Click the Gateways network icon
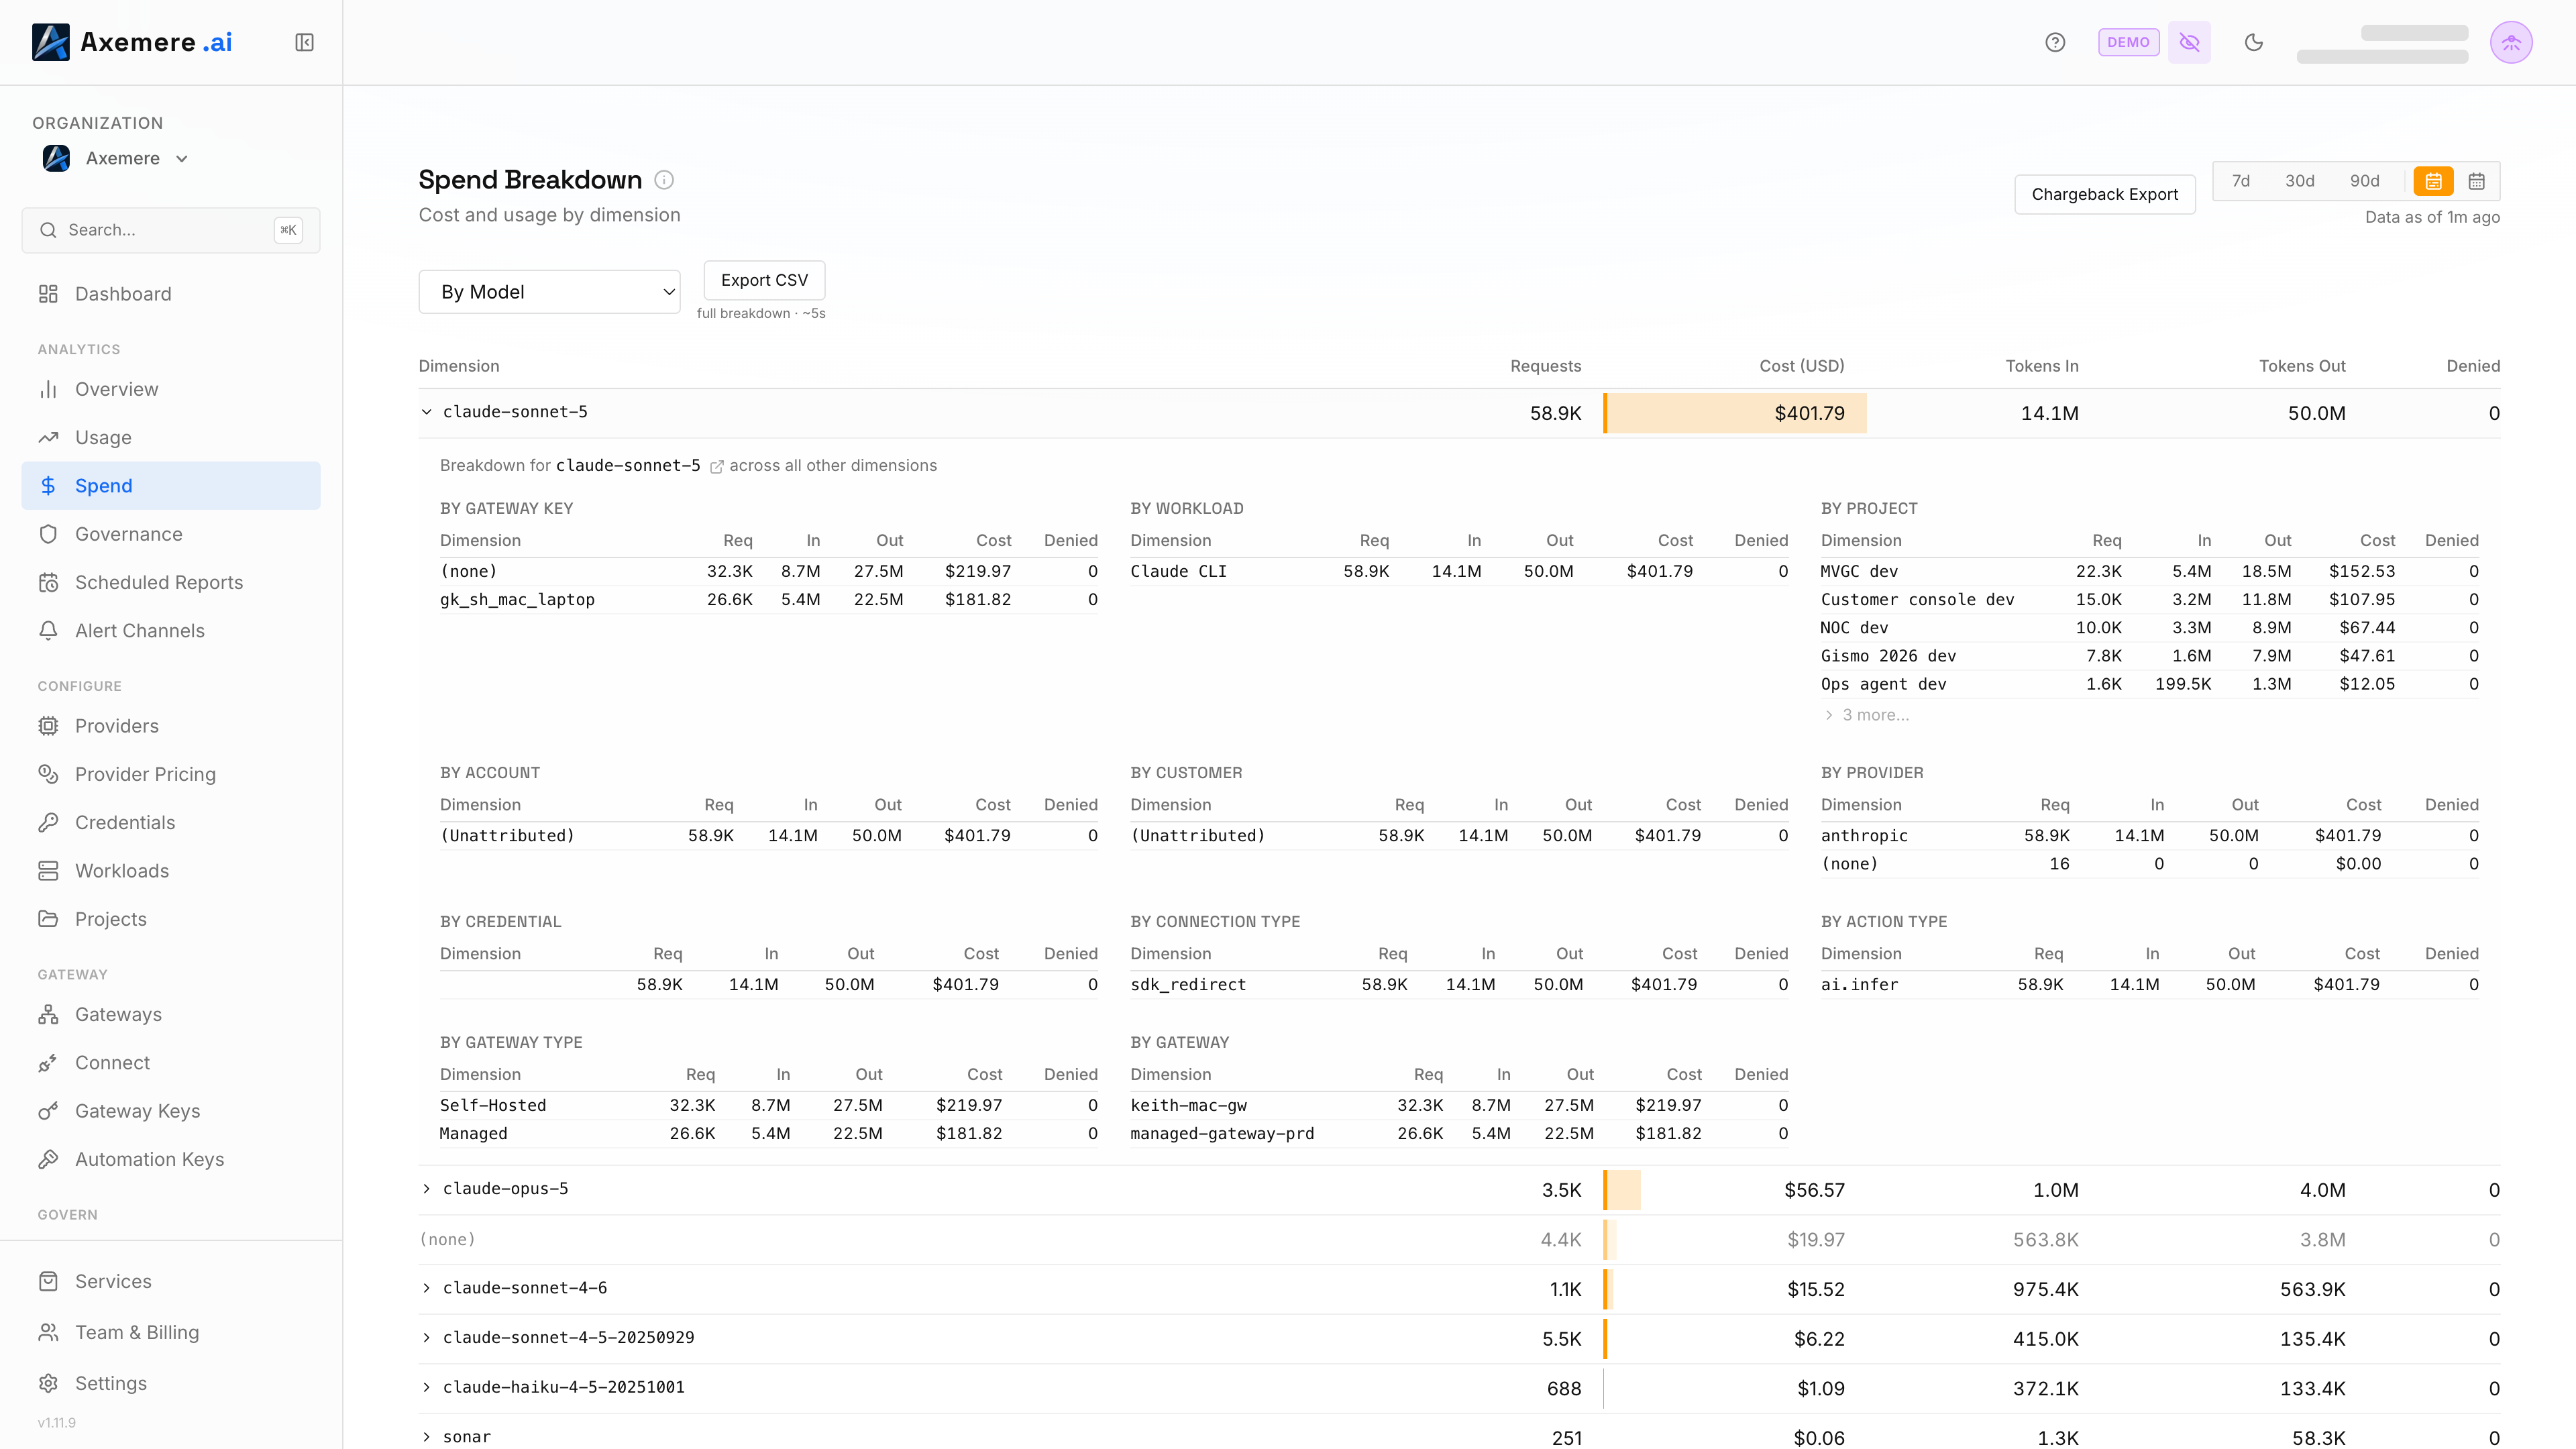This screenshot has height=1449, width=2576. (x=48, y=1015)
